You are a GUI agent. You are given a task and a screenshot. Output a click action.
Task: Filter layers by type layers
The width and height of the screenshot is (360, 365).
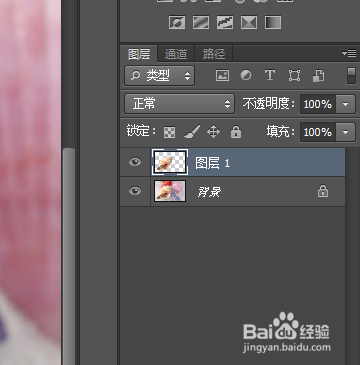[270, 75]
